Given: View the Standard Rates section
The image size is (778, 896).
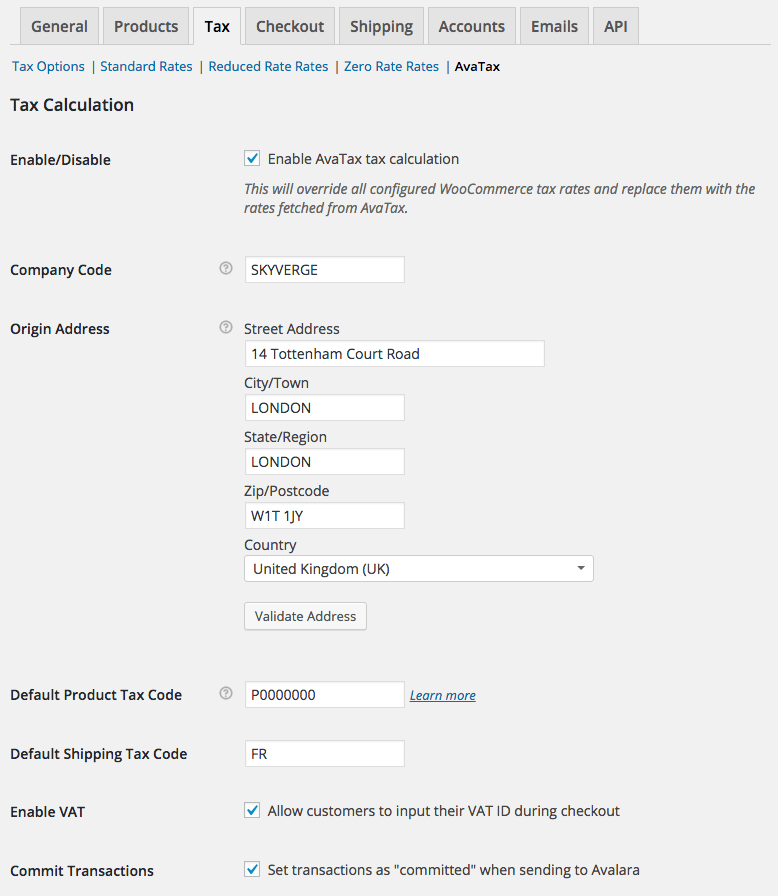Looking at the screenshot, I should coord(146,67).
